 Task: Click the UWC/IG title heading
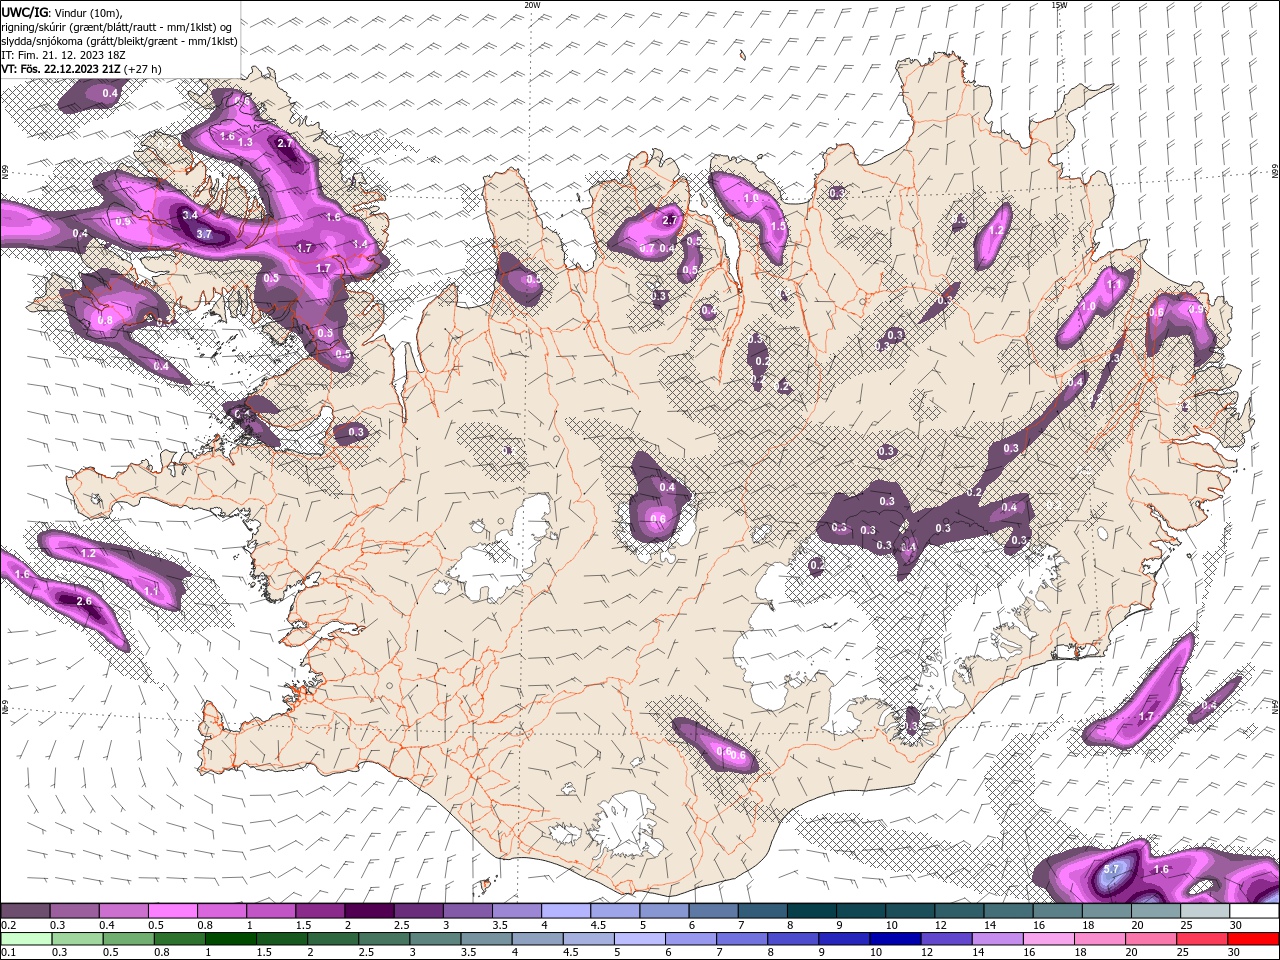click(23, 12)
